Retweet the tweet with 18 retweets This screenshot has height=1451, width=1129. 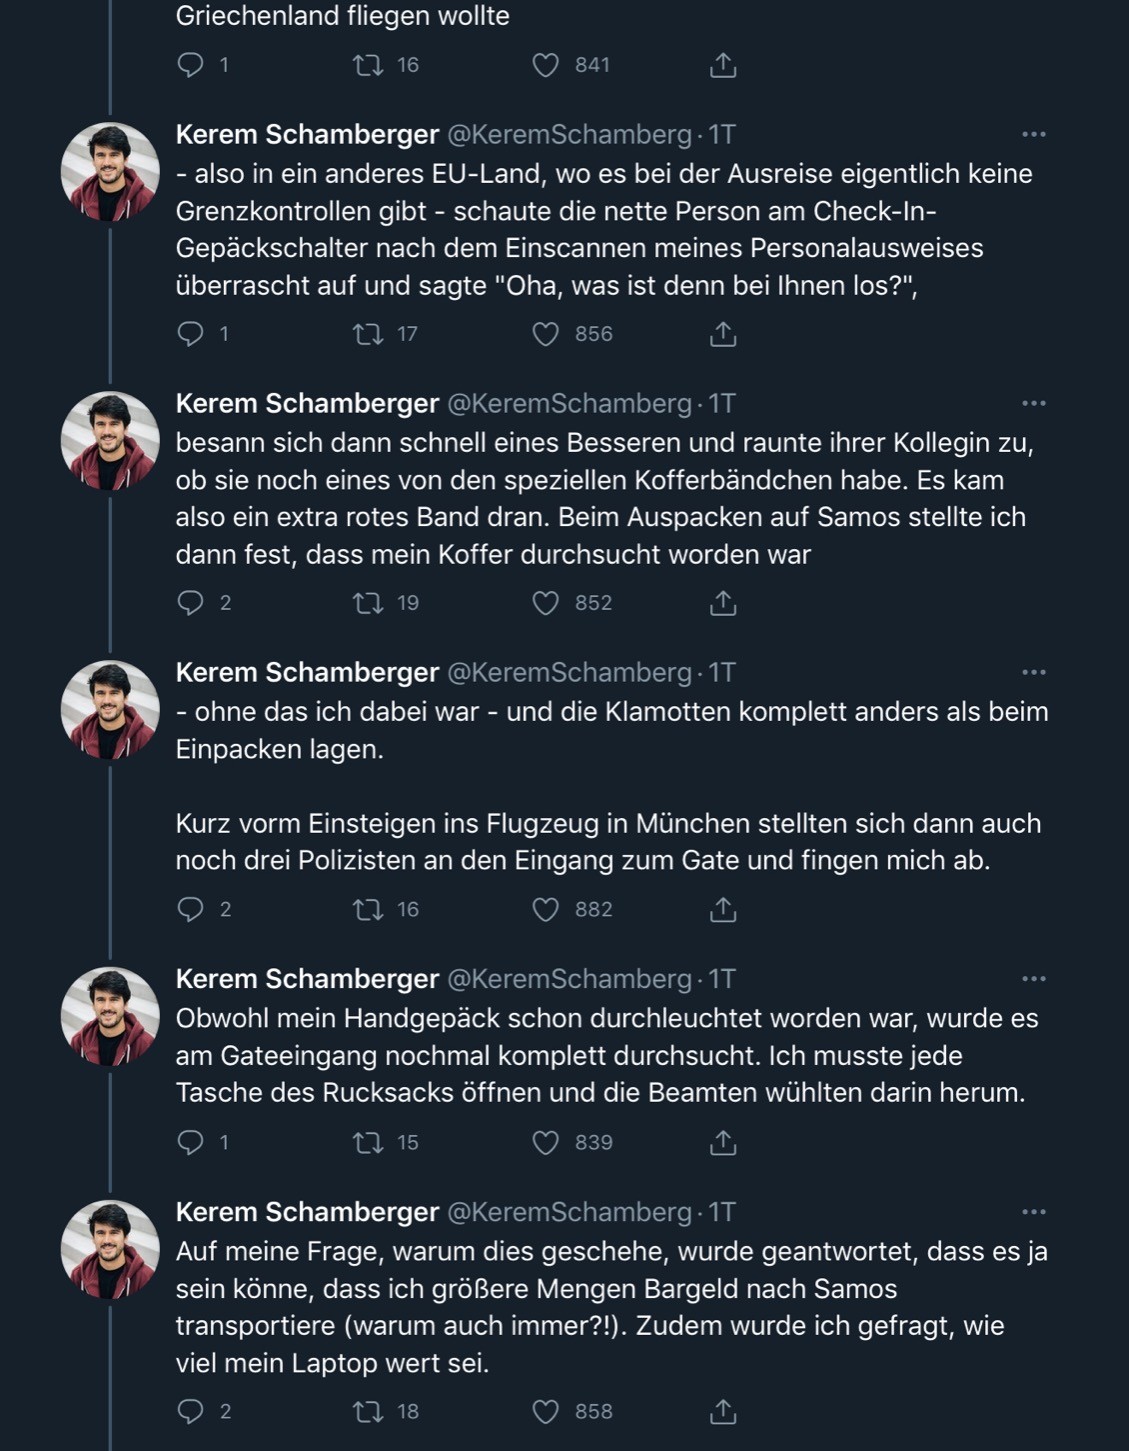[368, 1411]
